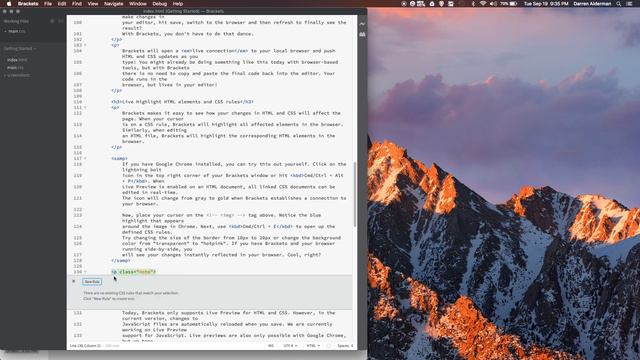Screen dimensions: 640x360
Task: Click the Line and Column cursor position
Action: coord(85,346)
